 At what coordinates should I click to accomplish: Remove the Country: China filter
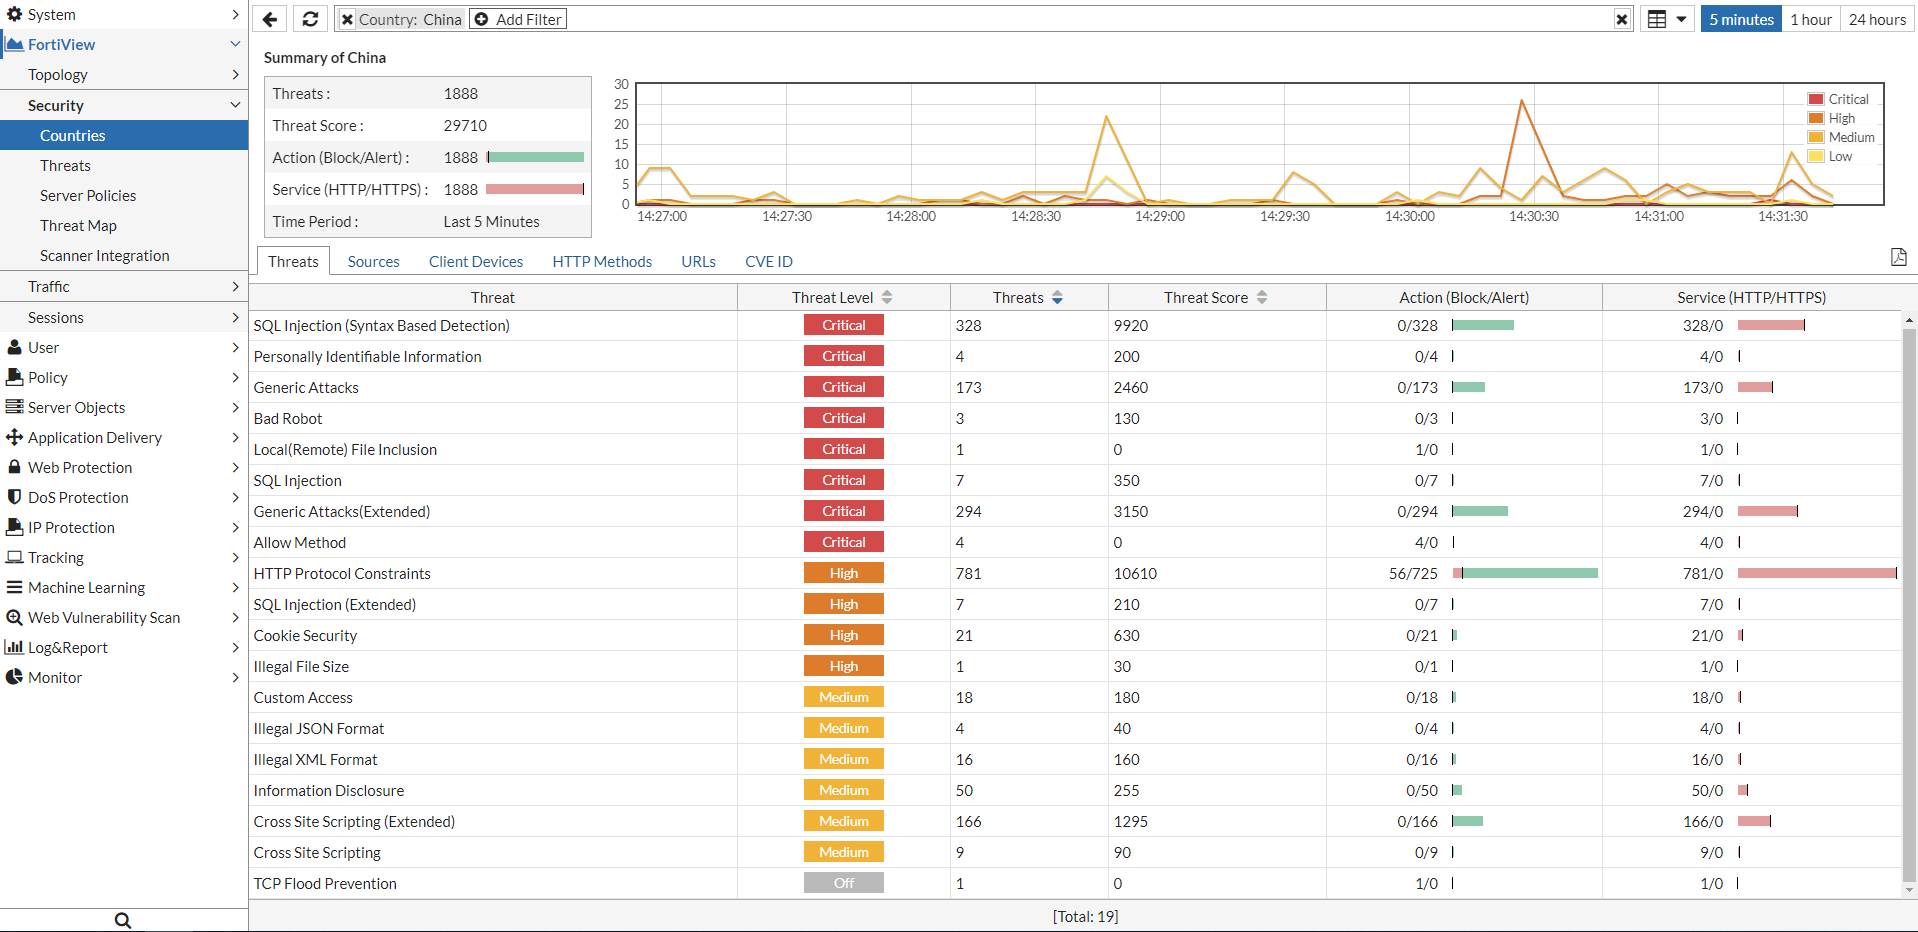pyautogui.click(x=348, y=19)
